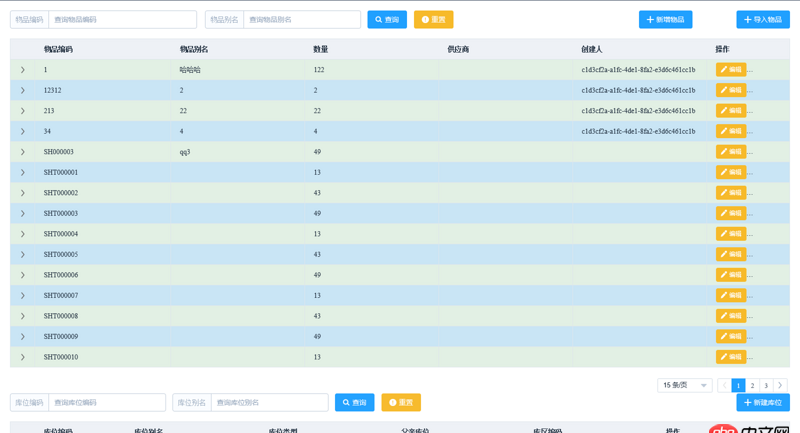Expand row with item code 213
The height and width of the screenshot is (433, 800).
(x=22, y=111)
